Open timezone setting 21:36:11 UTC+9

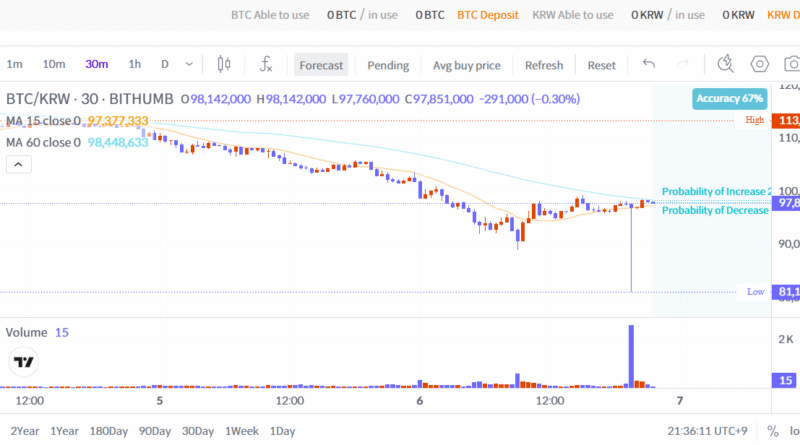point(707,431)
